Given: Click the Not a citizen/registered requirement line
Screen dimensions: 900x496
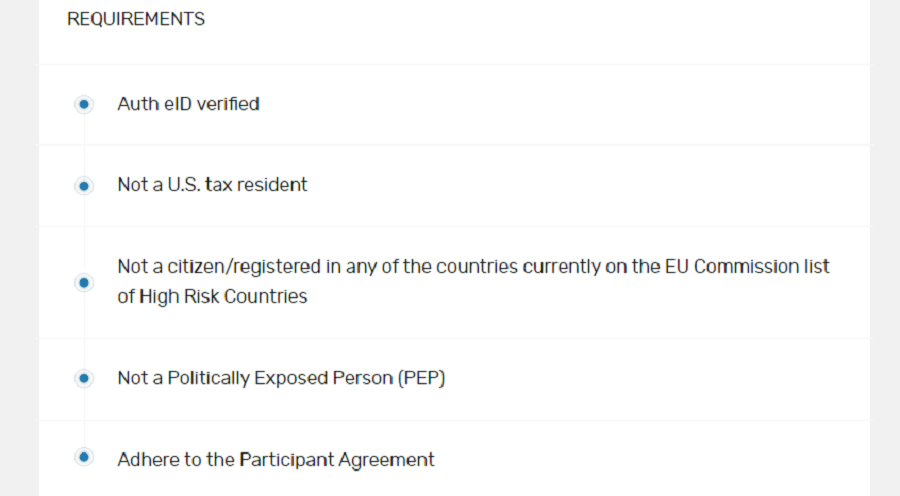Looking at the screenshot, I should 473,267.
